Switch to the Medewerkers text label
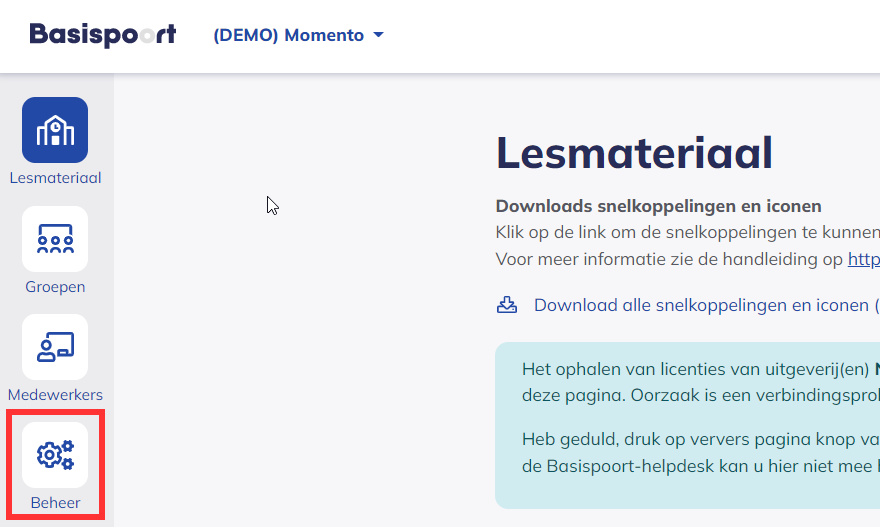880x527 pixels. (55, 395)
